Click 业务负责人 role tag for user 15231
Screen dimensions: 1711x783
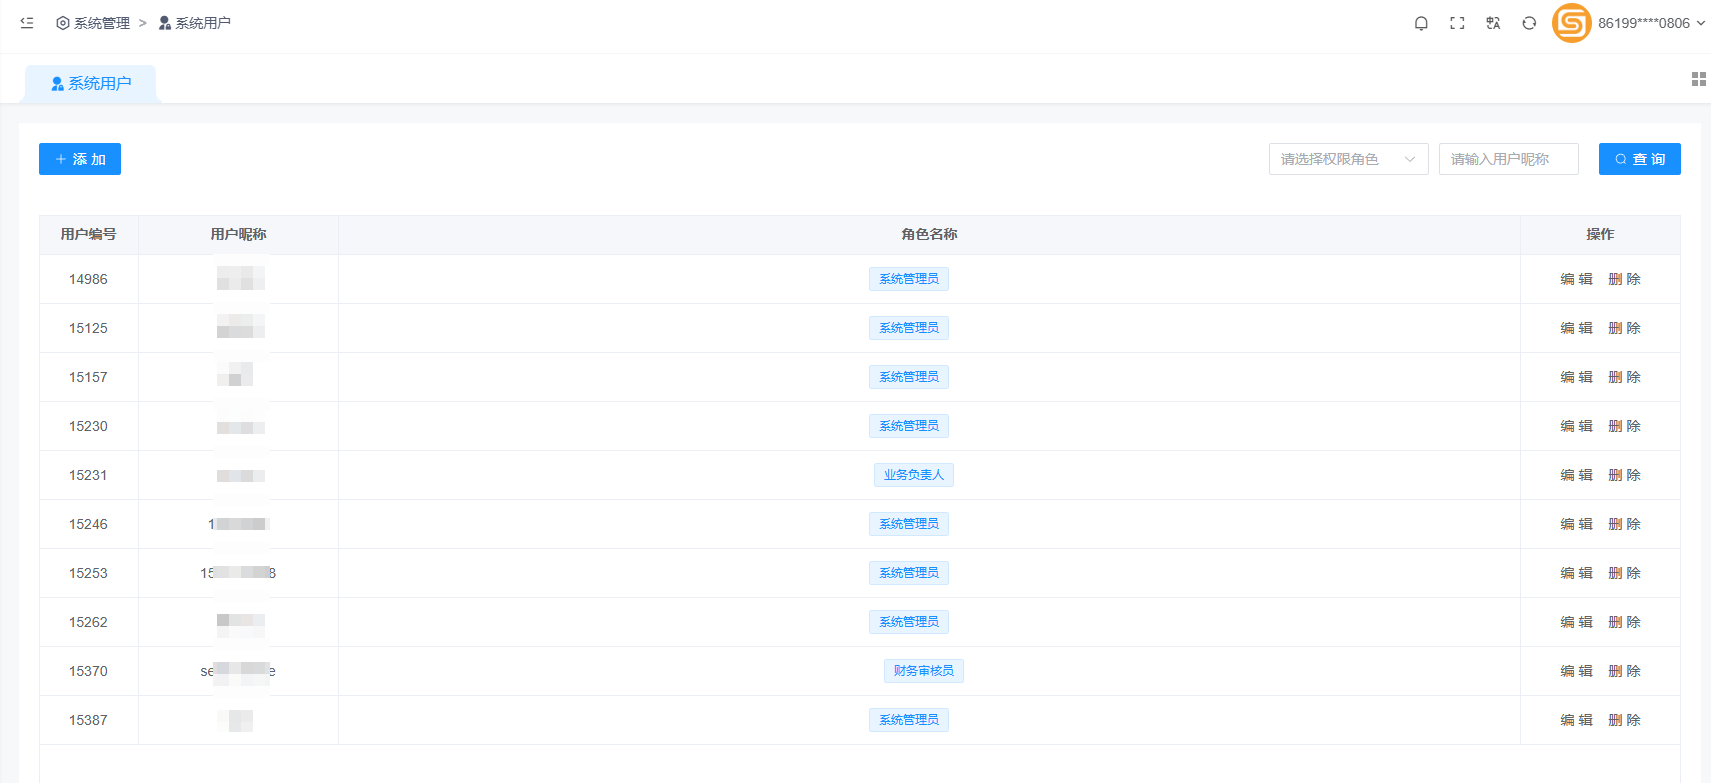(913, 475)
